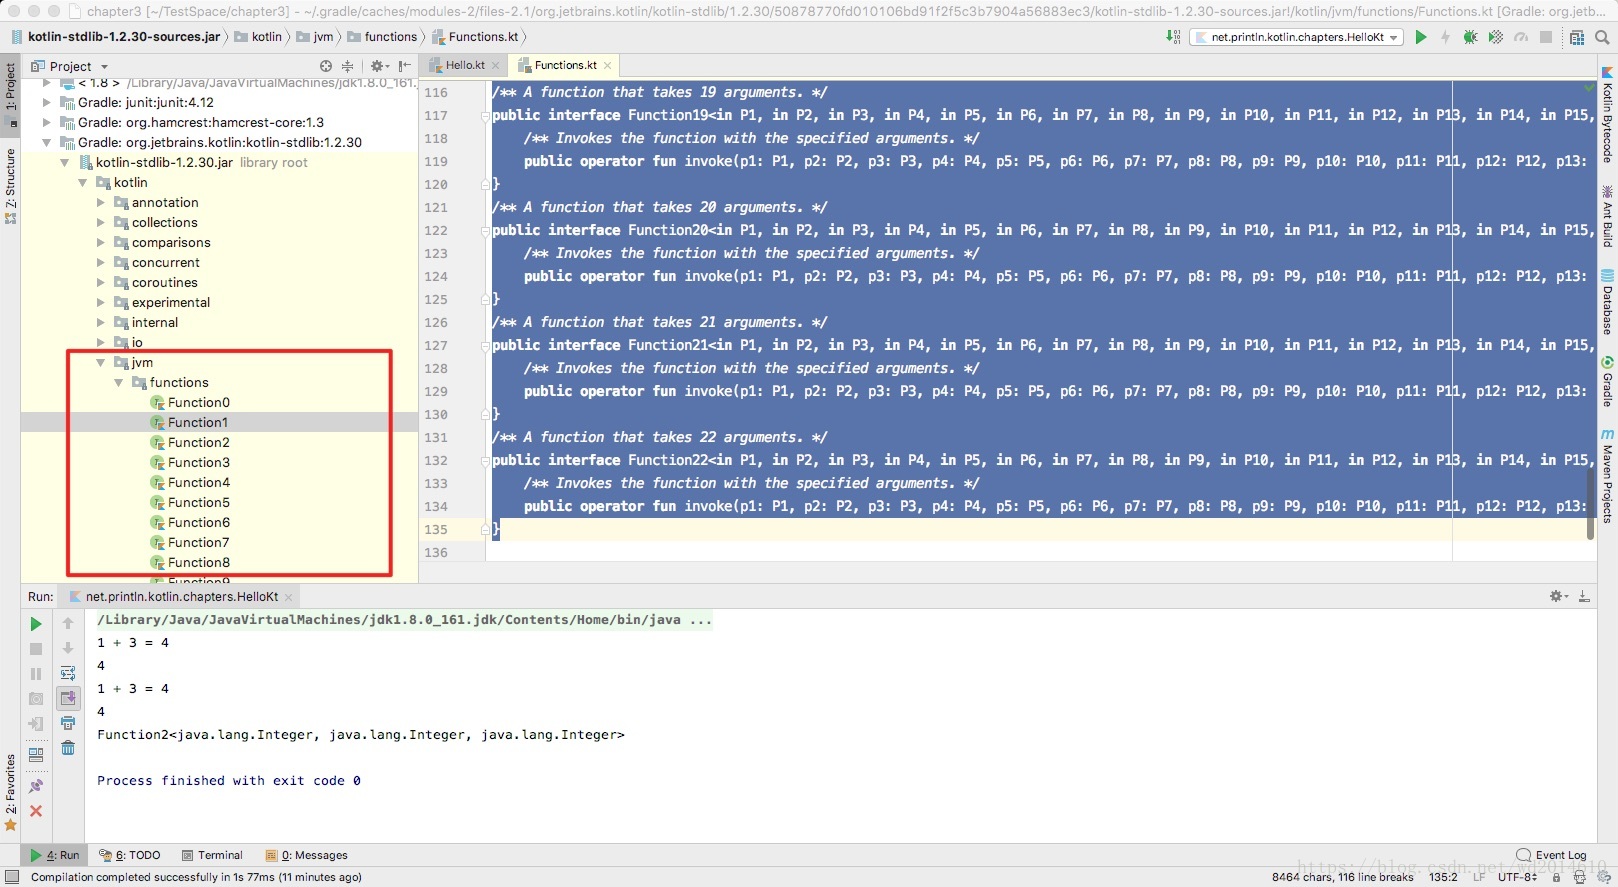Viewport: 1618px width, 887px height.
Task: Hide the Run tool window via download-arrow icon
Action: click(1584, 596)
